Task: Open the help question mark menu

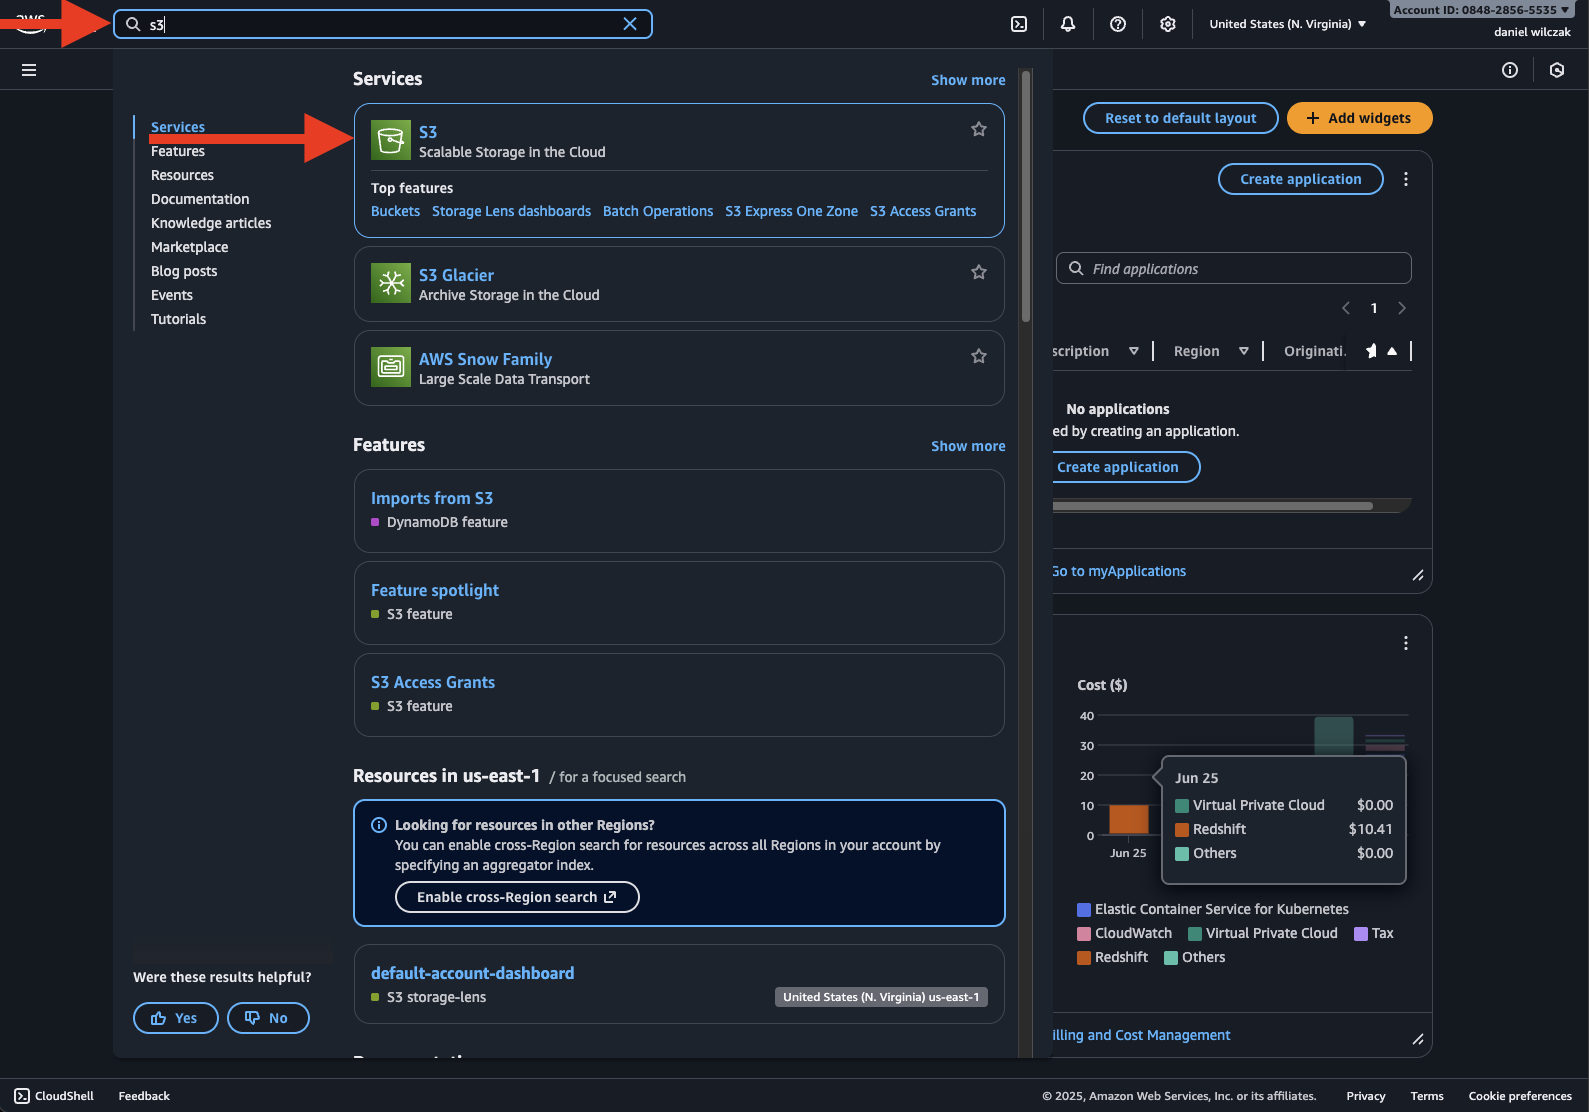Action: coord(1118,24)
